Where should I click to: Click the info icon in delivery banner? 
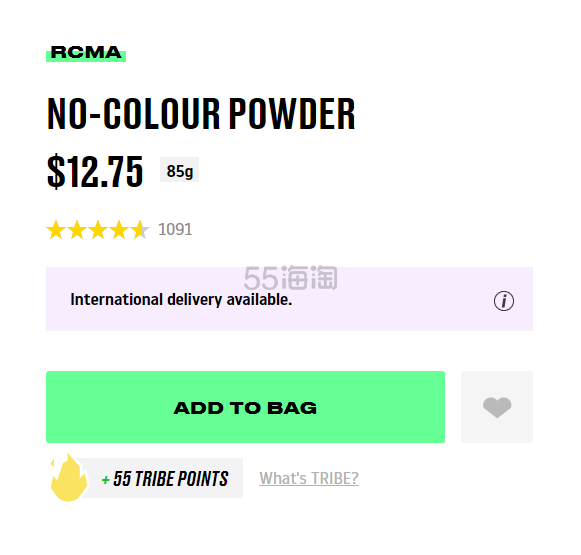tap(504, 301)
